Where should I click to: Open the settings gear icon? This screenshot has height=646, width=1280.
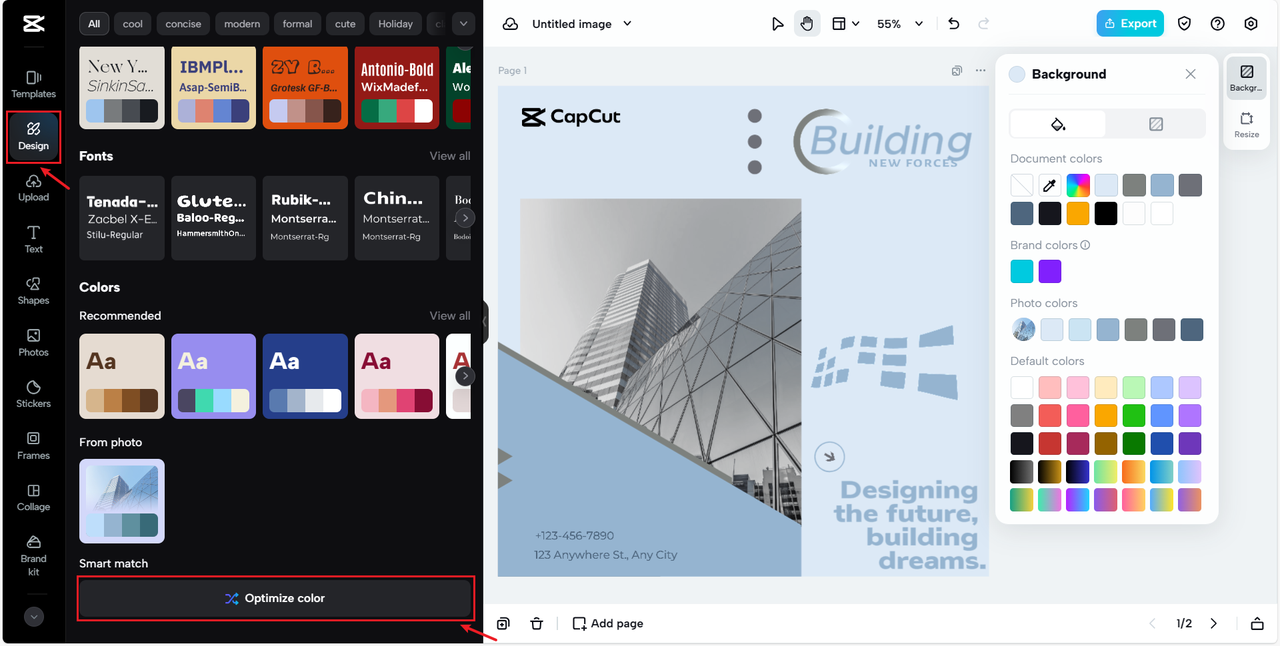(1251, 23)
